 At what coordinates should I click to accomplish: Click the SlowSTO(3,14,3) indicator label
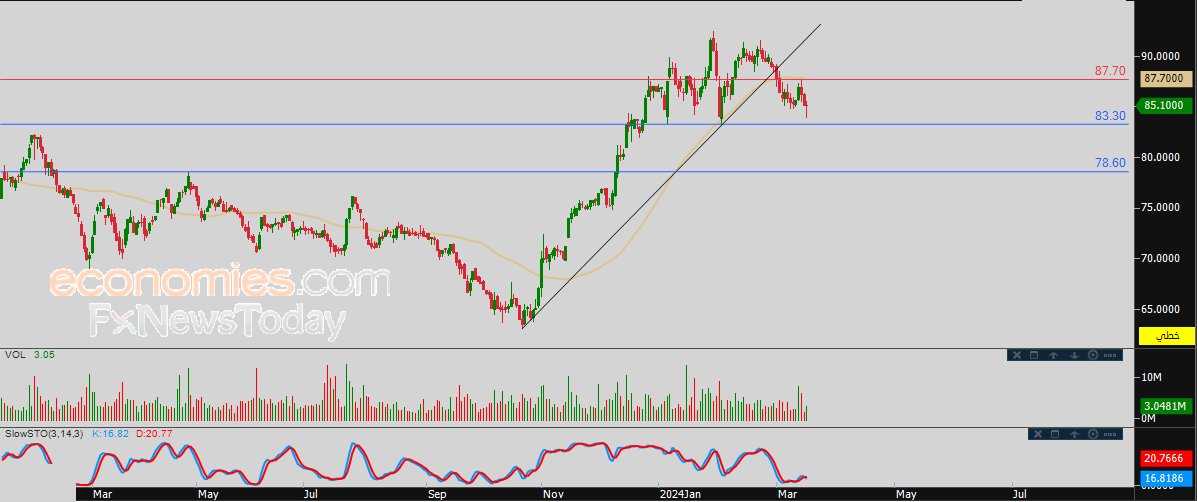45,434
